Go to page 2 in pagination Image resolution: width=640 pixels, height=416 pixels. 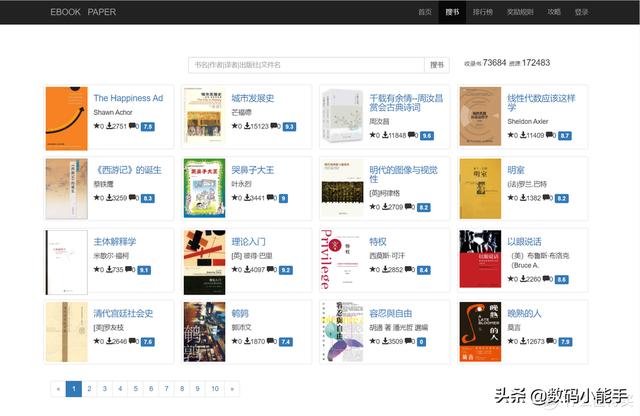[x=89, y=388]
